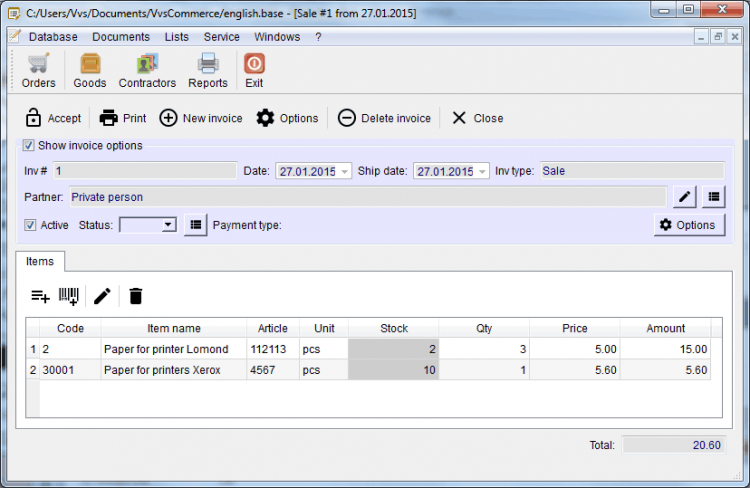Viewport: 750px width, 488px height.
Task: Click code cell 30001
Action: coord(70,370)
